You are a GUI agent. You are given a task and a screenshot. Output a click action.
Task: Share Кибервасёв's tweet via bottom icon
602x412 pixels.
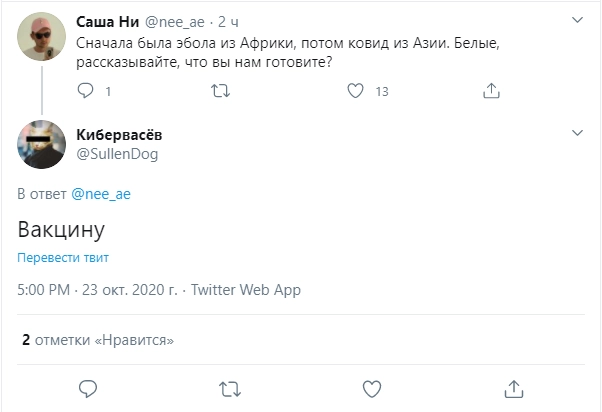pos(513,387)
